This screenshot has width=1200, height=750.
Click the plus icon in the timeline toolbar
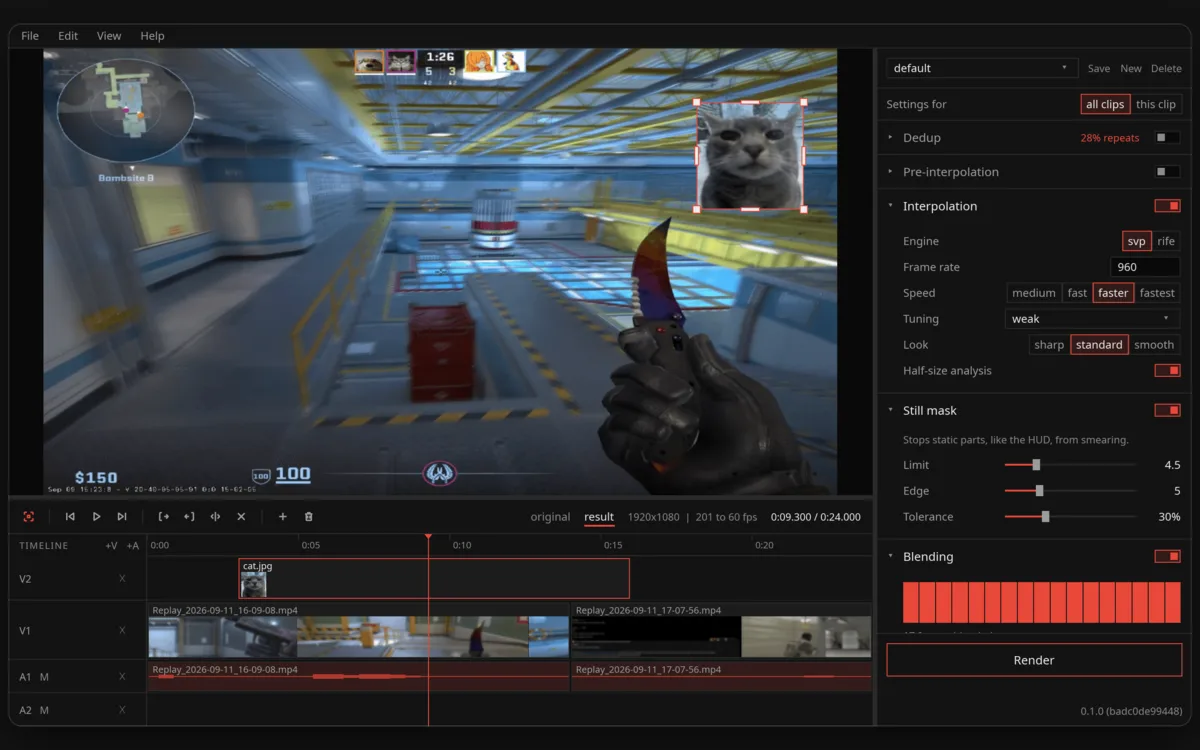(283, 517)
